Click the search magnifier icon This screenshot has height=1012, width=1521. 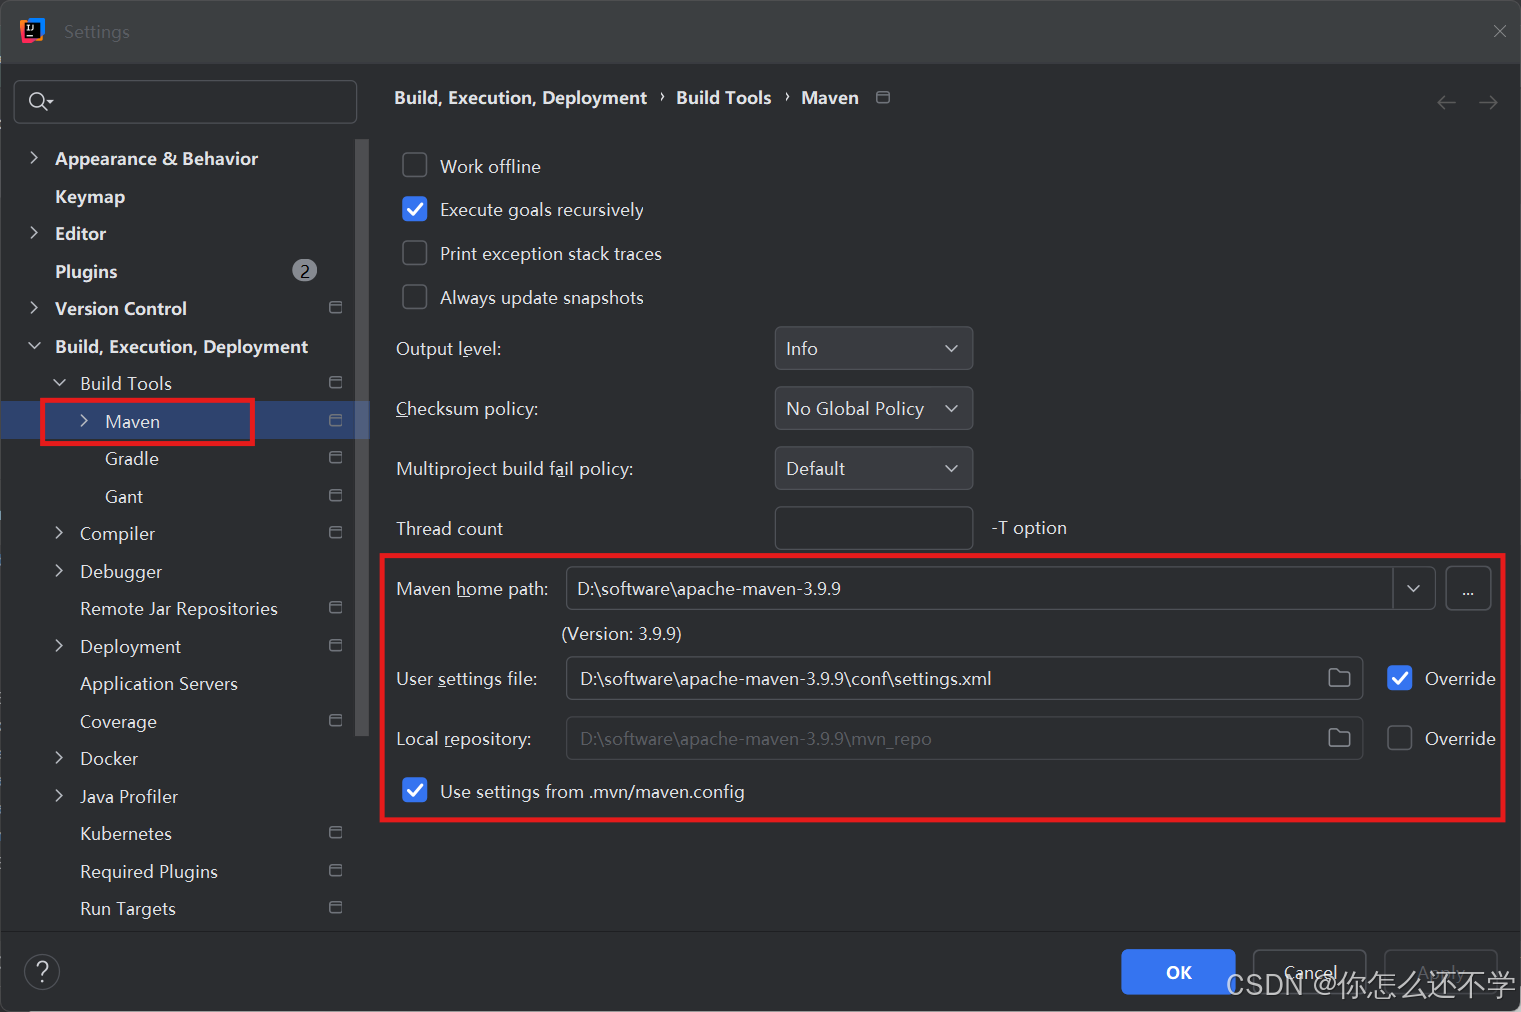tap(40, 101)
